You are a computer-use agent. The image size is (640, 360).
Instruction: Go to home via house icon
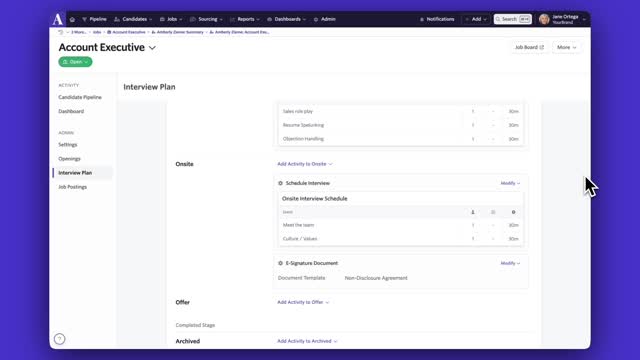click(x=72, y=19)
